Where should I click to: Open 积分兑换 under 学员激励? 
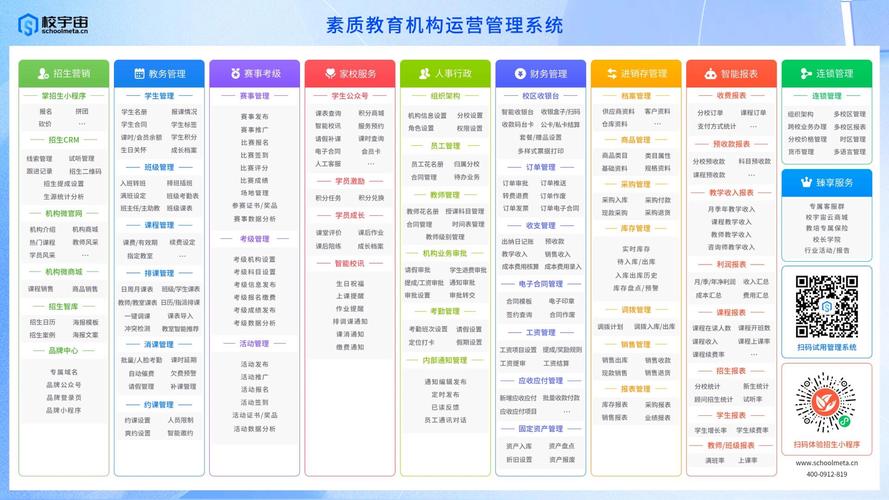pos(371,198)
